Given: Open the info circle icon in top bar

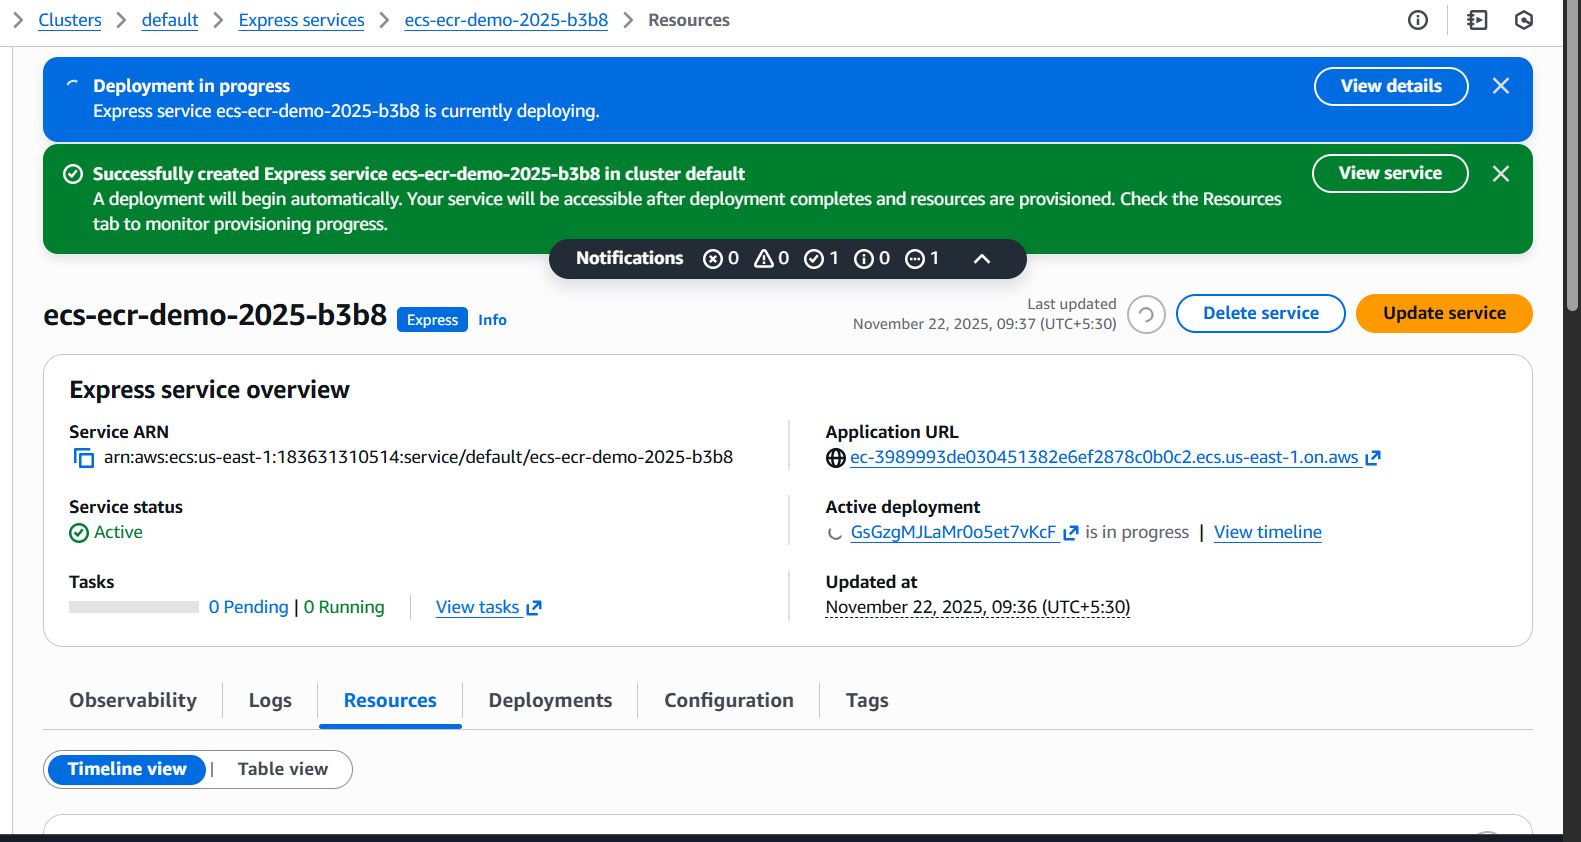Looking at the screenshot, I should [1418, 20].
